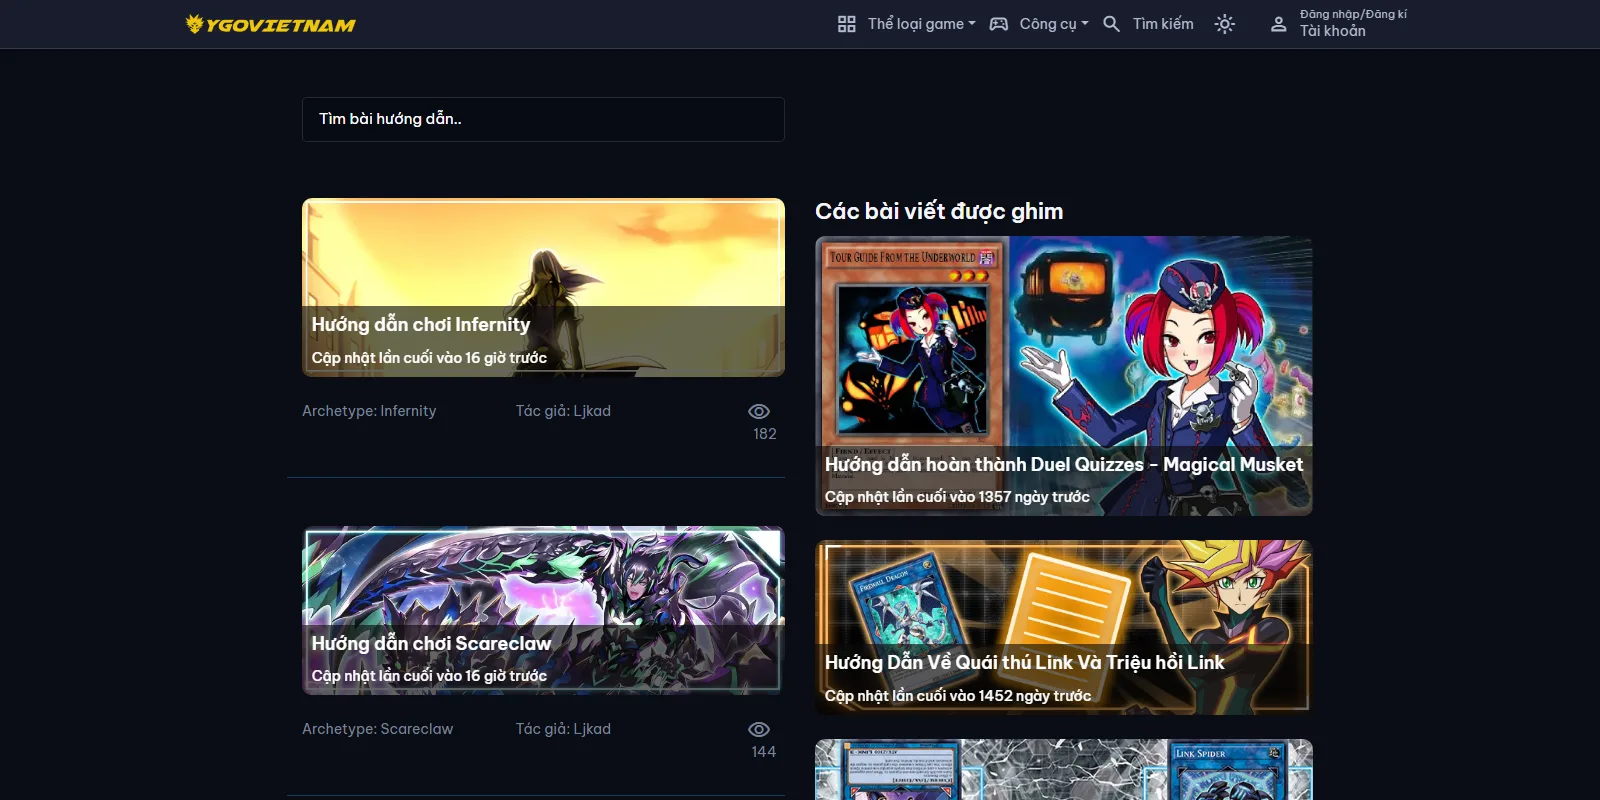1600x800 pixels.
Task: Open Đăng nhập/Đăng kí Tài khoản
Action: point(1353,24)
